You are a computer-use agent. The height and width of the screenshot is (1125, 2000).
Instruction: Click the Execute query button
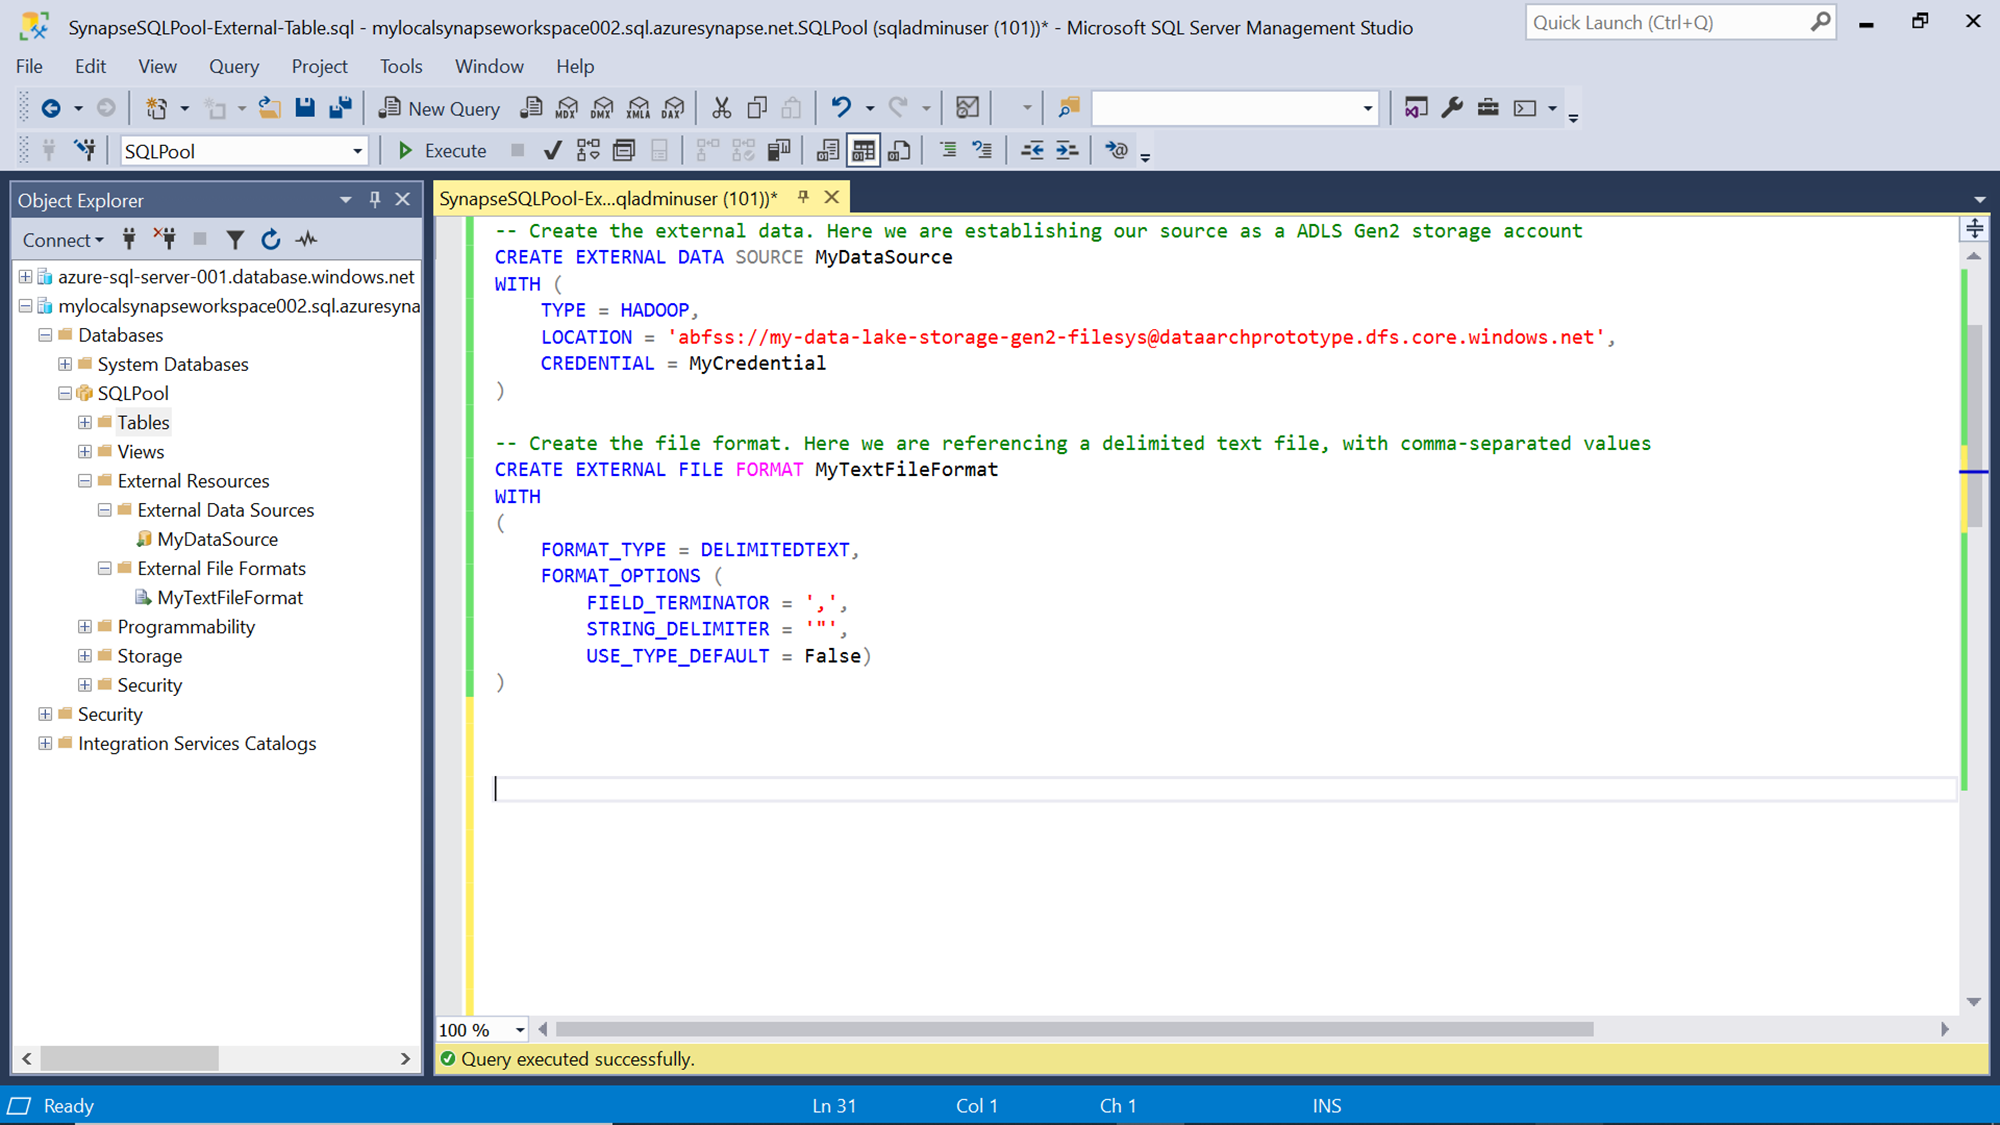pos(441,151)
